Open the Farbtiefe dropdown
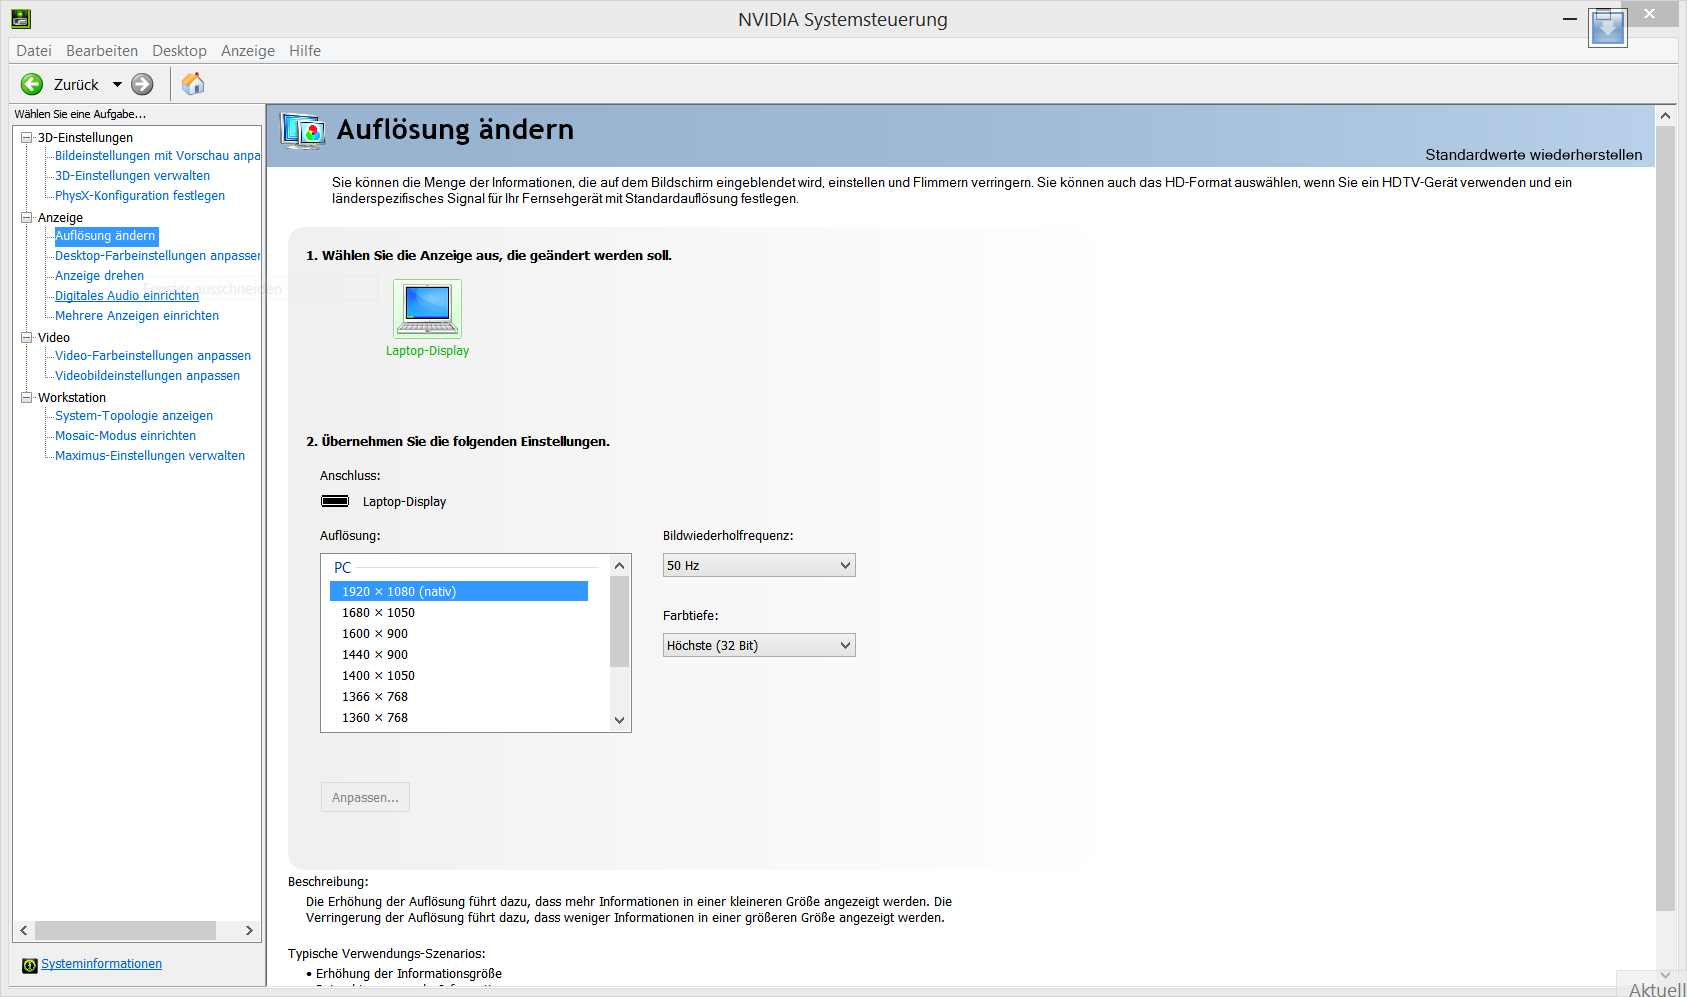This screenshot has width=1687, height=997. [759, 645]
